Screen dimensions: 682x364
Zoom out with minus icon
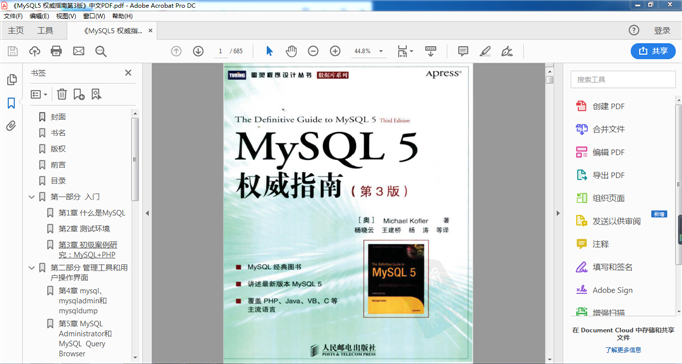(x=313, y=51)
